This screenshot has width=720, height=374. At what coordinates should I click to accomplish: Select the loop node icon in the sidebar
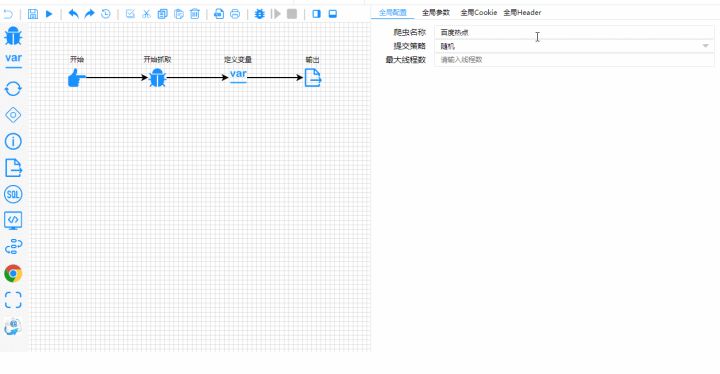[13, 89]
